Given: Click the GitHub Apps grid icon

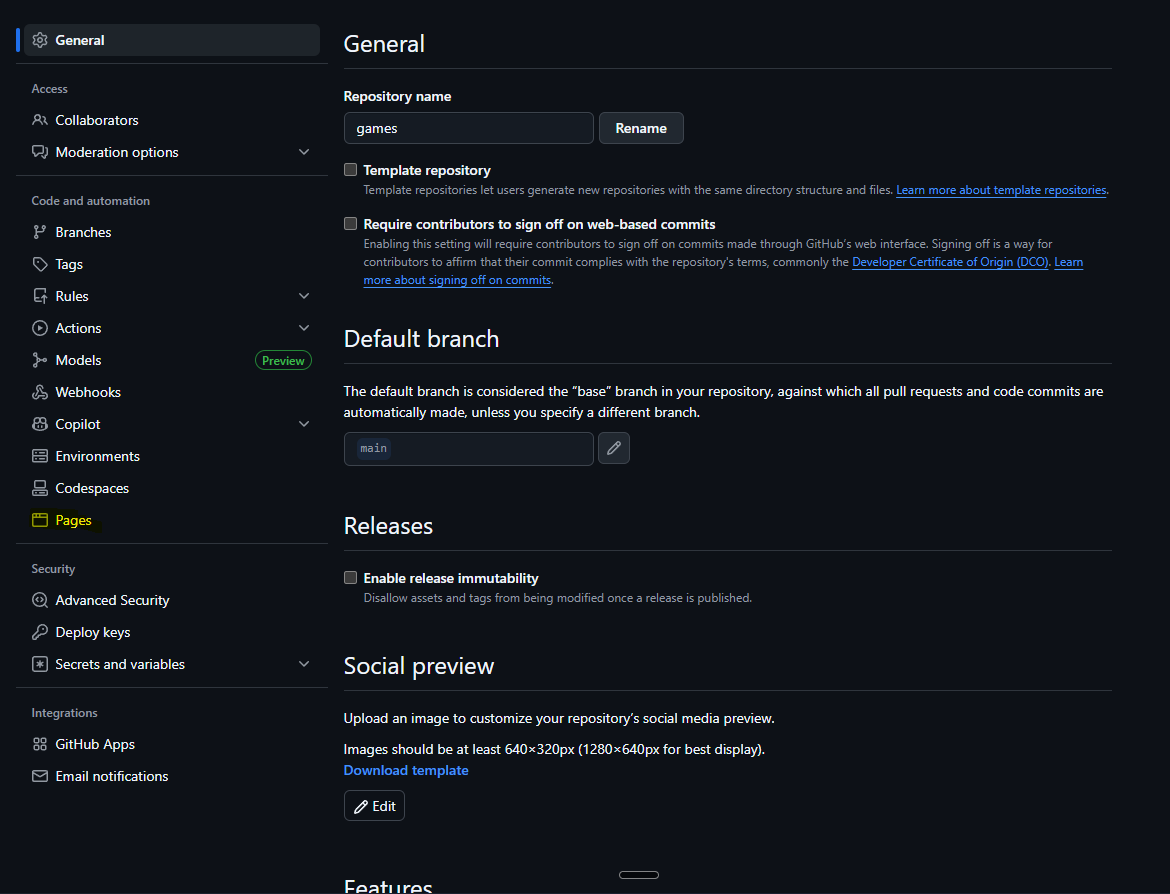Looking at the screenshot, I should click(x=40, y=744).
